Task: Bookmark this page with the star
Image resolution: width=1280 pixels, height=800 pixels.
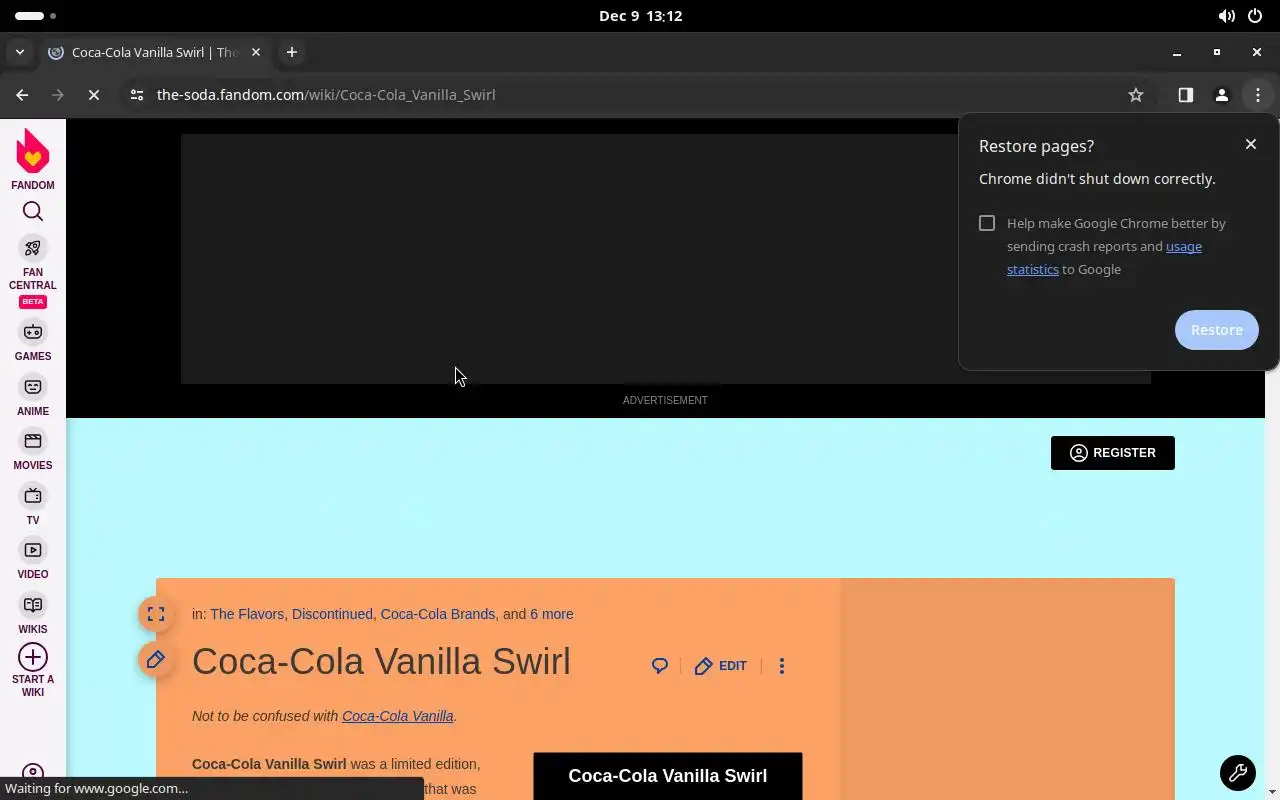Action: (1136, 95)
